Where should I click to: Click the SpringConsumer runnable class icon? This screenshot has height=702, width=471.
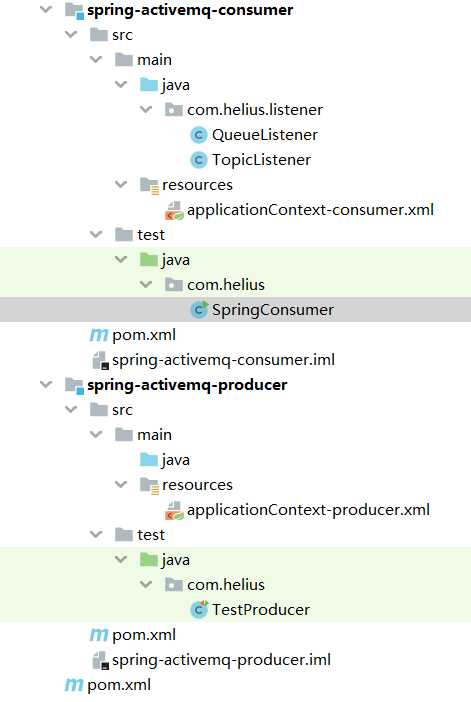click(199, 310)
